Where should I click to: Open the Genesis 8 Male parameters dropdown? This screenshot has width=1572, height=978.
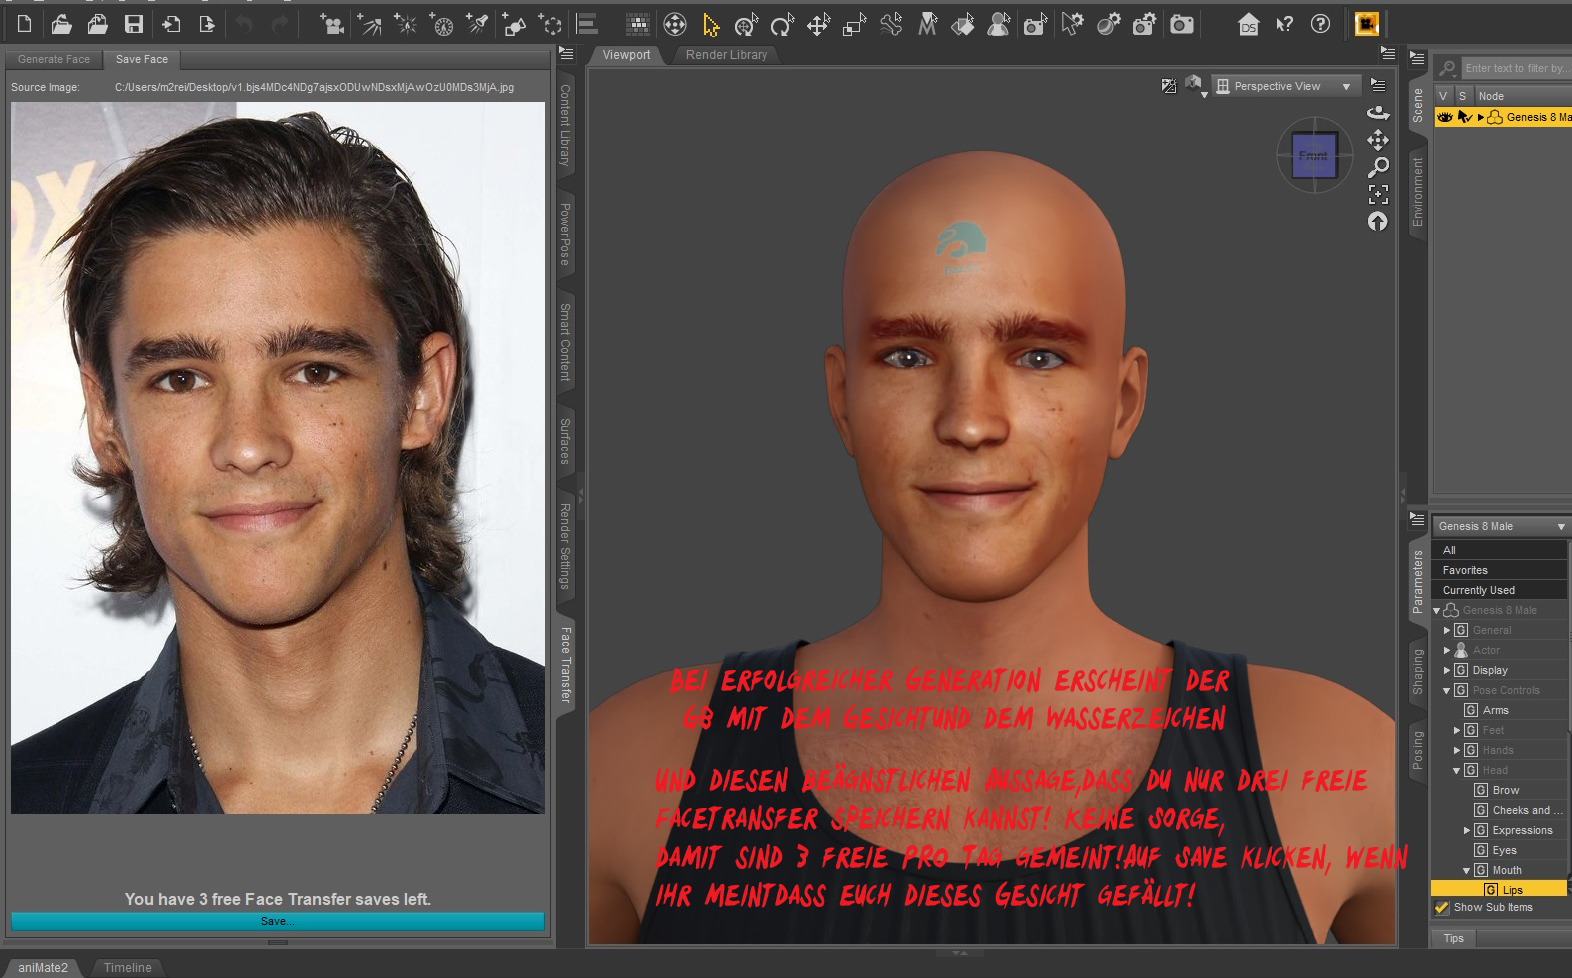click(1500, 526)
